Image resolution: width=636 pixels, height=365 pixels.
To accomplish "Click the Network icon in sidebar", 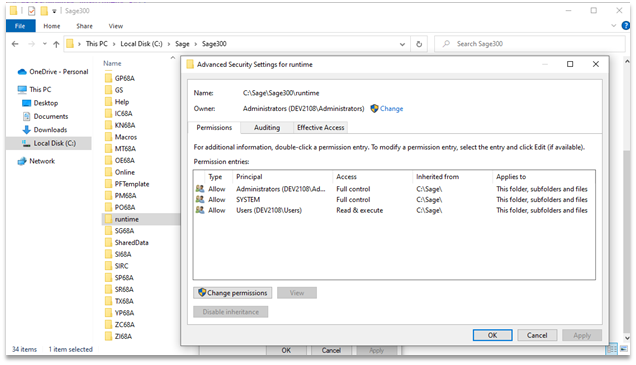I will (22, 161).
